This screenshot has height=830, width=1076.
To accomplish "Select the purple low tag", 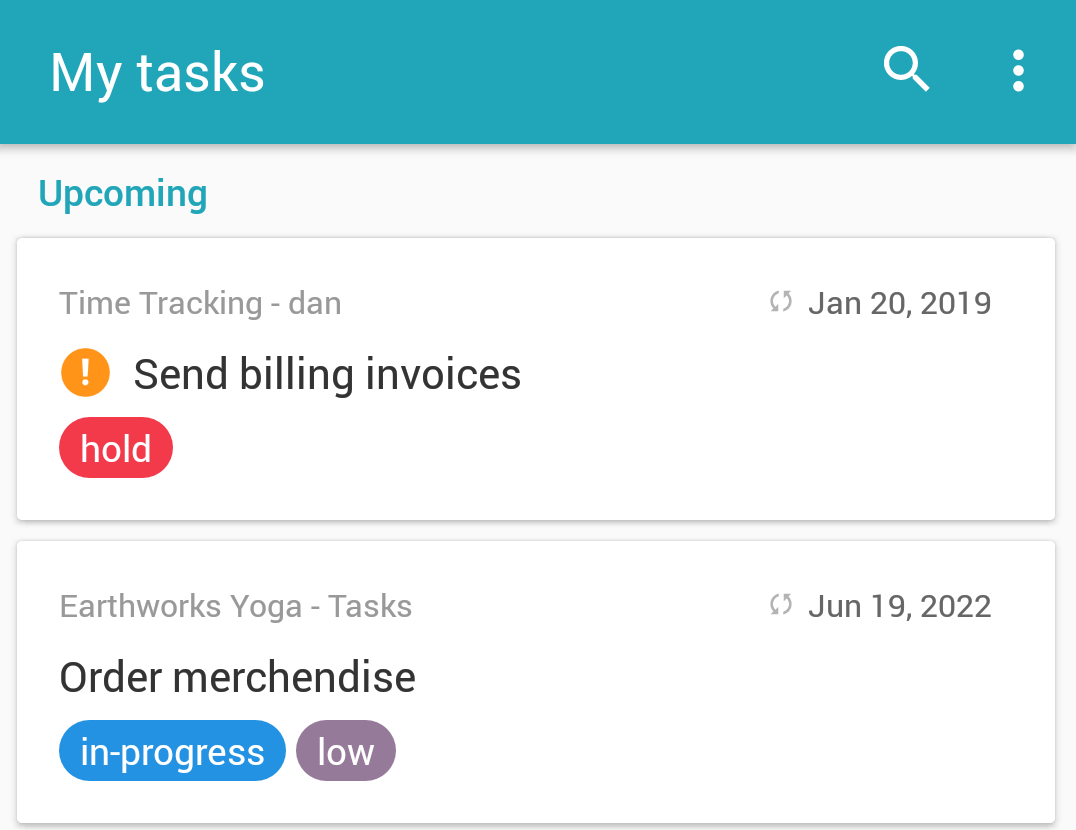I will (346, 751).
